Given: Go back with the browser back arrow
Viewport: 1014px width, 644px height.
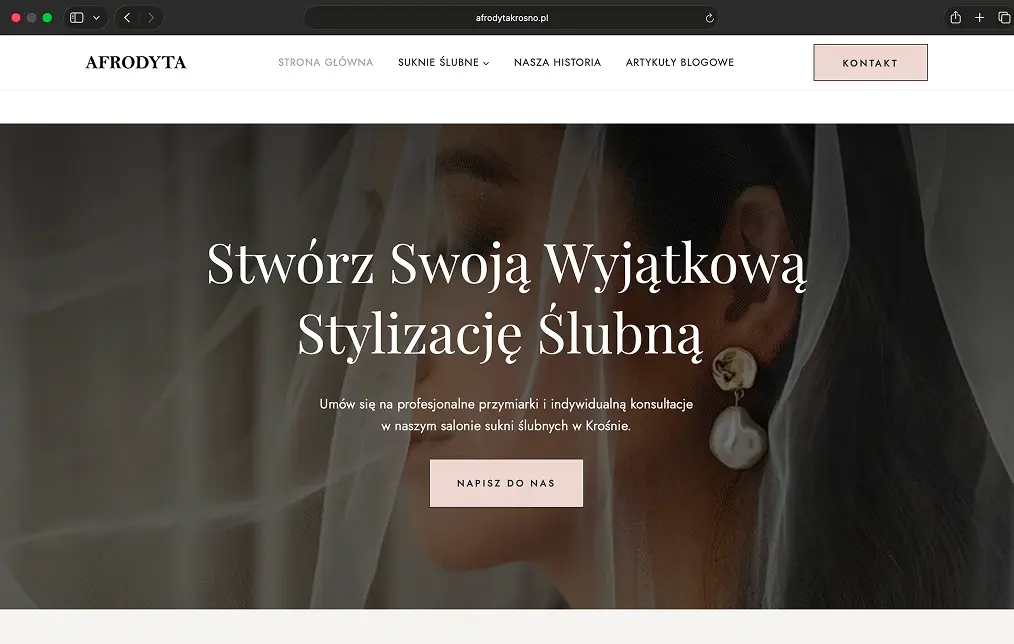Looking at the screenshot, I should [x=127, y=17].
